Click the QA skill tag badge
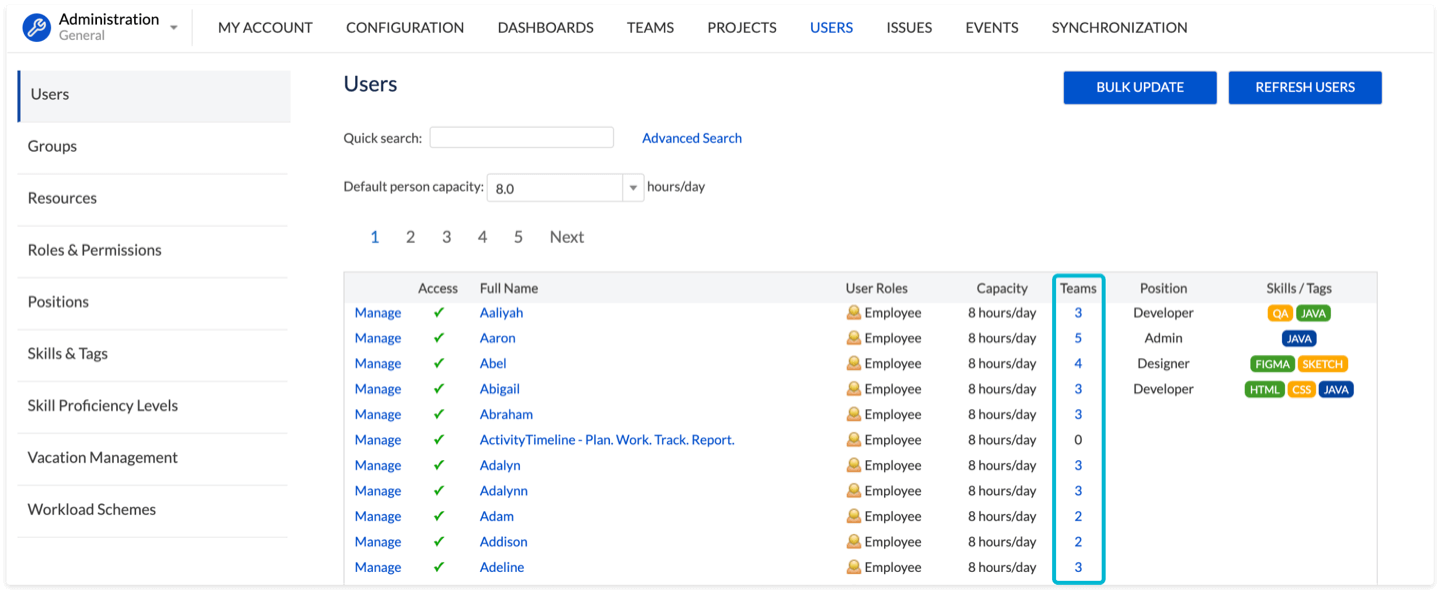 pyautogui.click(x=1280, y=313)
